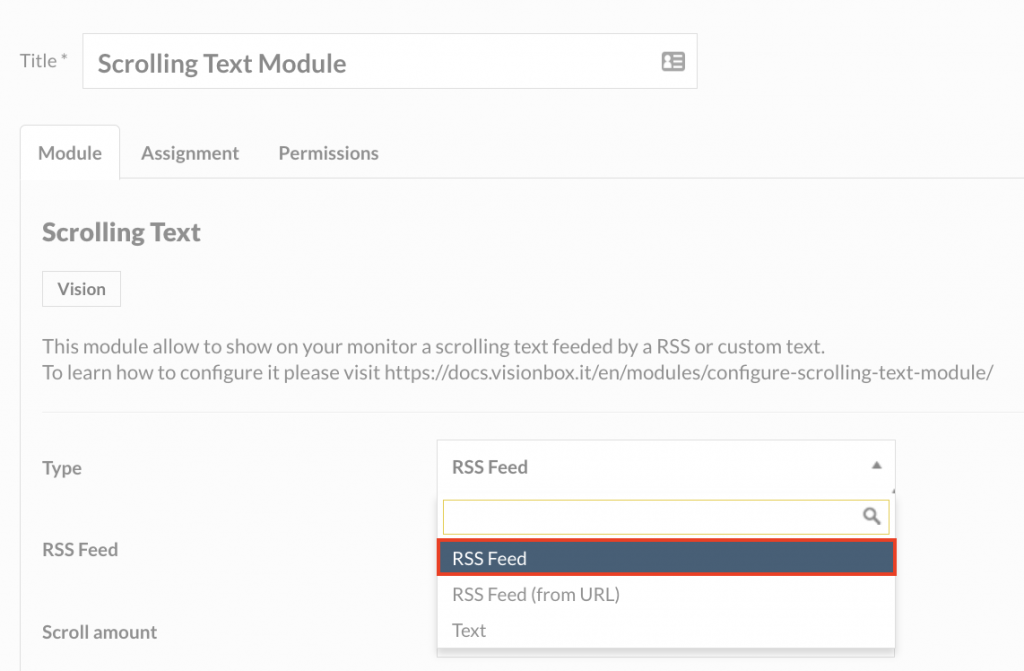Collapse the Type dropdown arrow
The height and width of the screenshot is (671, 1024).
pos(876,466)
